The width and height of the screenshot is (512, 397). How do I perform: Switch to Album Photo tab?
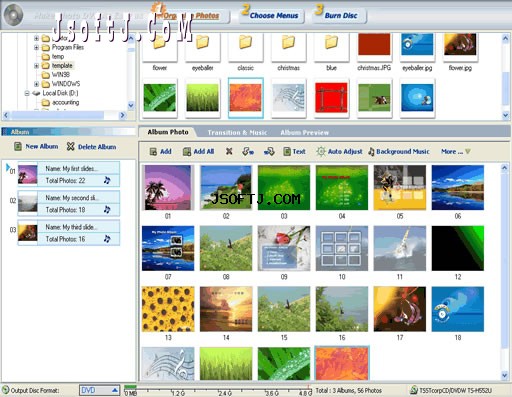(x=168, y=132)
